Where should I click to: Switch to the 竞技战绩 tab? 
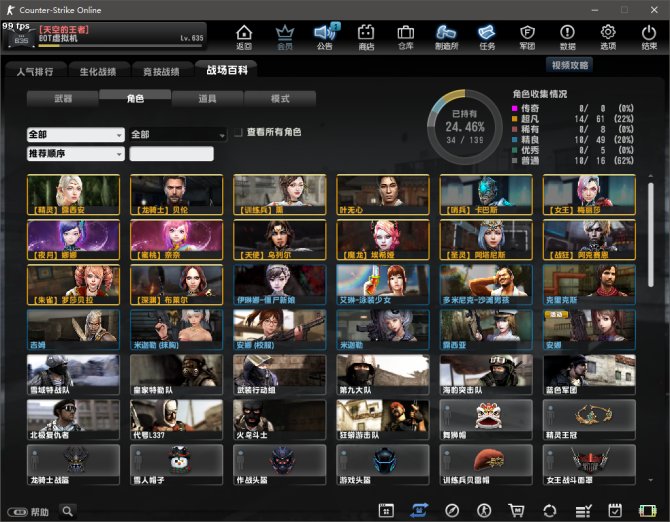162,72
